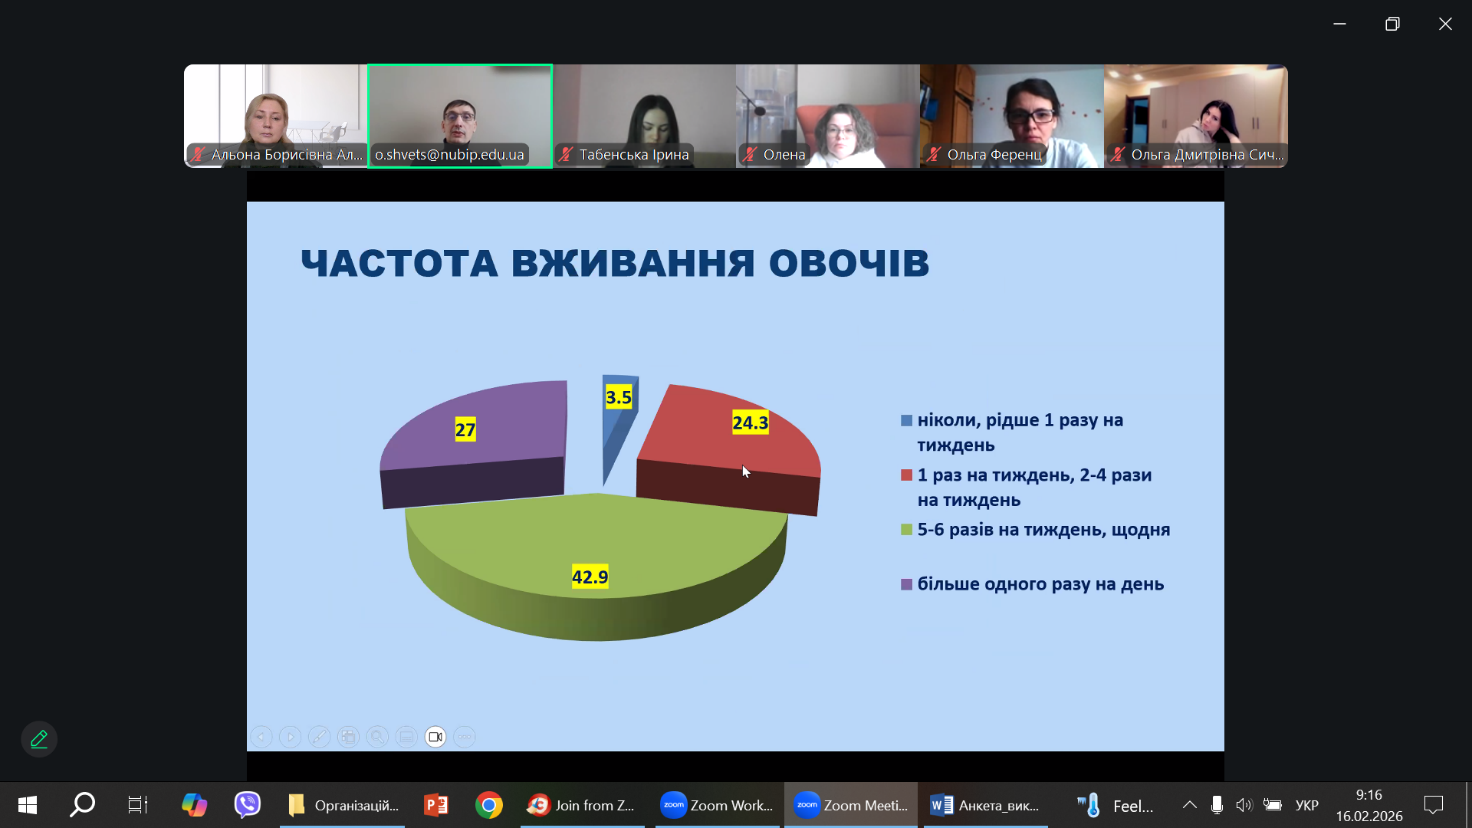The height and width of the screenshot is (828, 1472).
Task: Click the green 42.9 pie slice label
Action: pyautogui.click(x=590, y=577)
